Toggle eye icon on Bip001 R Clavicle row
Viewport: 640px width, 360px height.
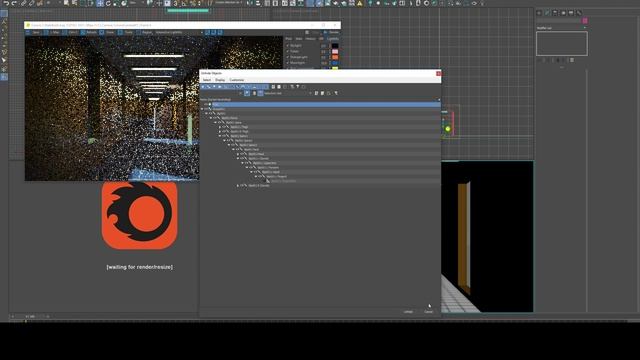tap(241, 185)
